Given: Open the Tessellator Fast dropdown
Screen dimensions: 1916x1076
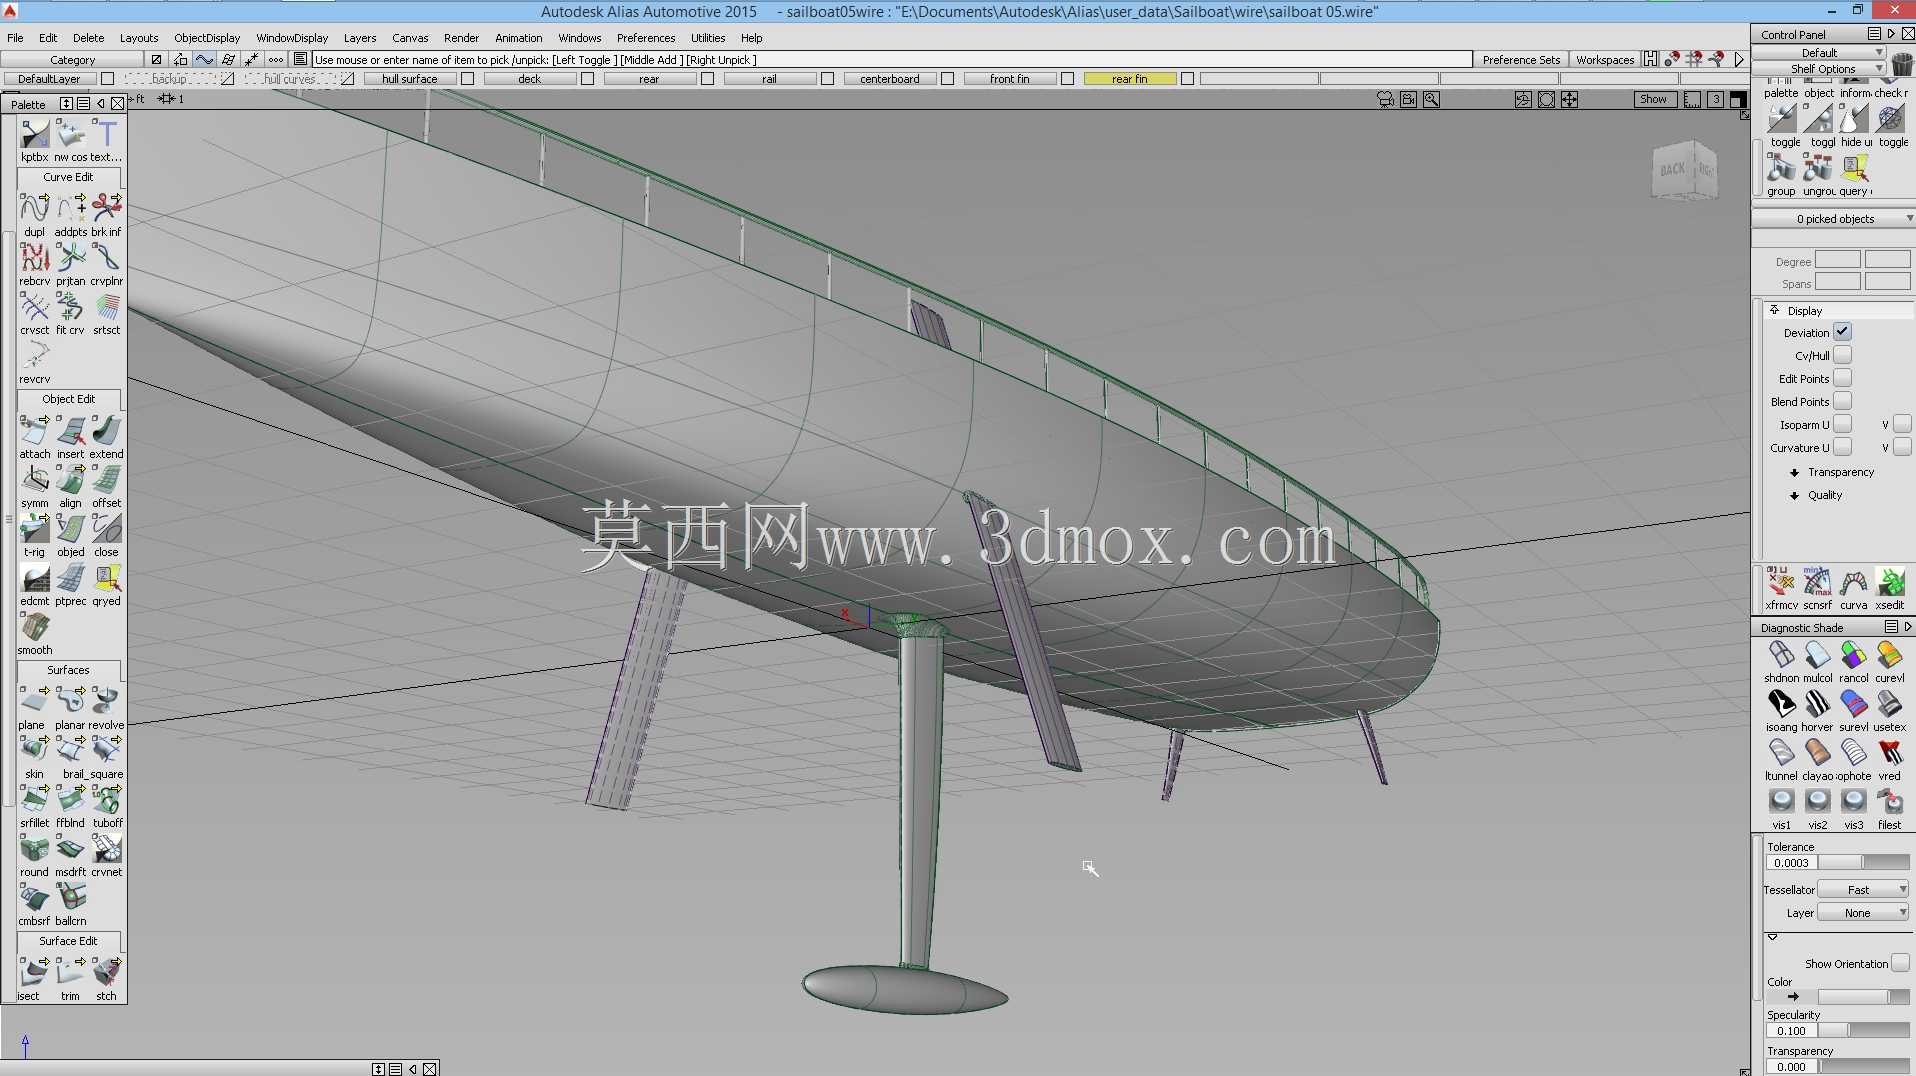Looking at the screenshot, I should pyautogui.click(x=1863, y=889).
